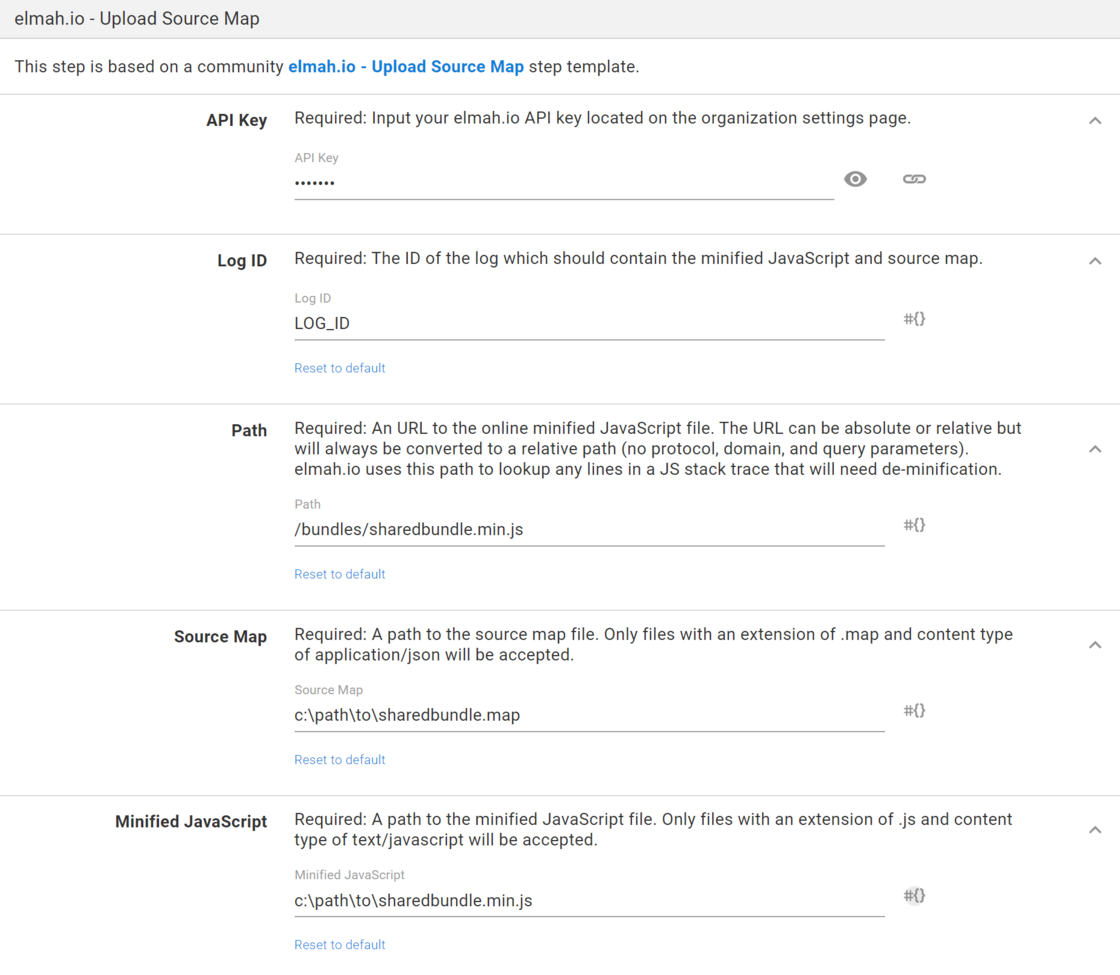Click the bold Log ID section label
This screenshot has height=975, width=1120.
coord(242,261)
